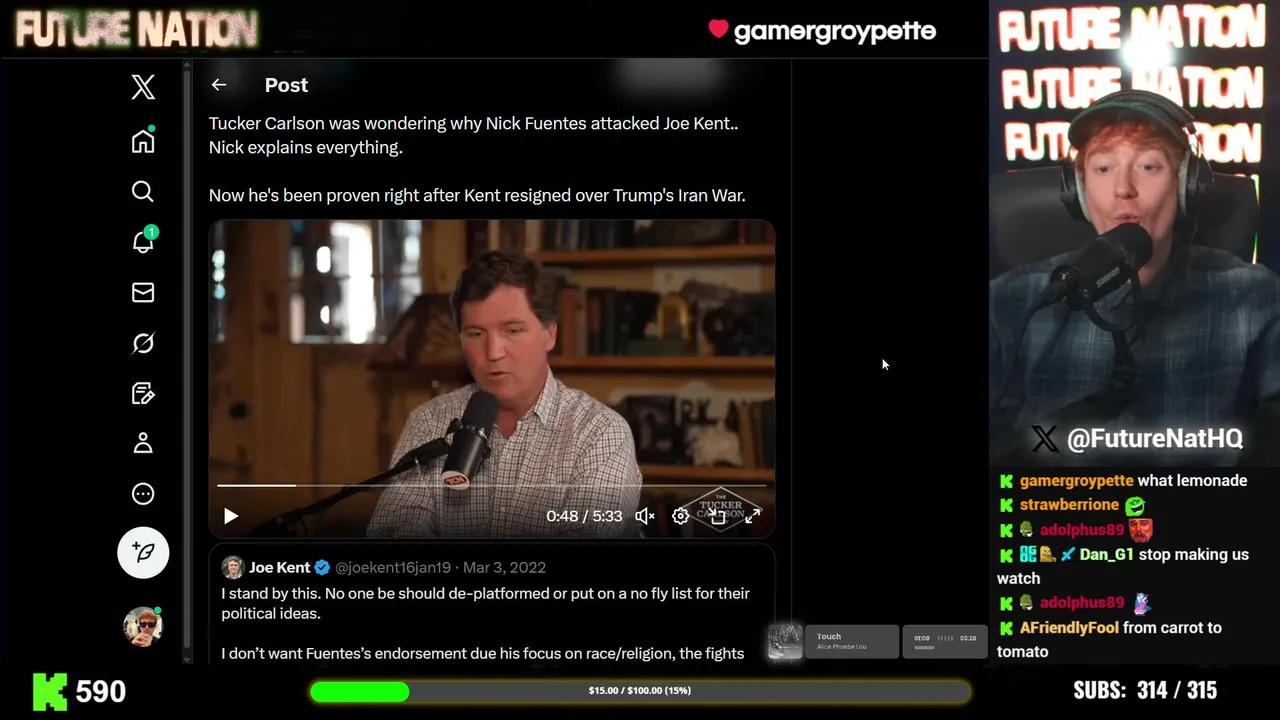Click the Post header title
1280x720 pixels.
pos(286,85)
